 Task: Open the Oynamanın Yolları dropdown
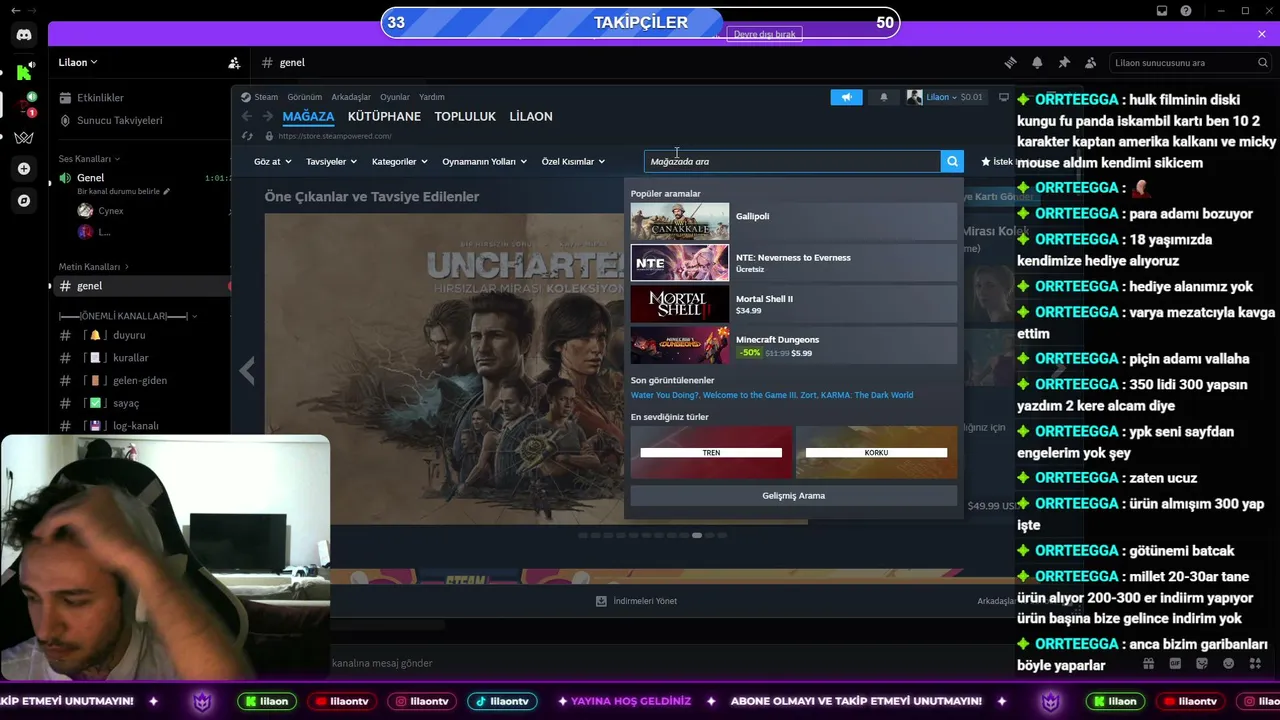click(484, 162)
